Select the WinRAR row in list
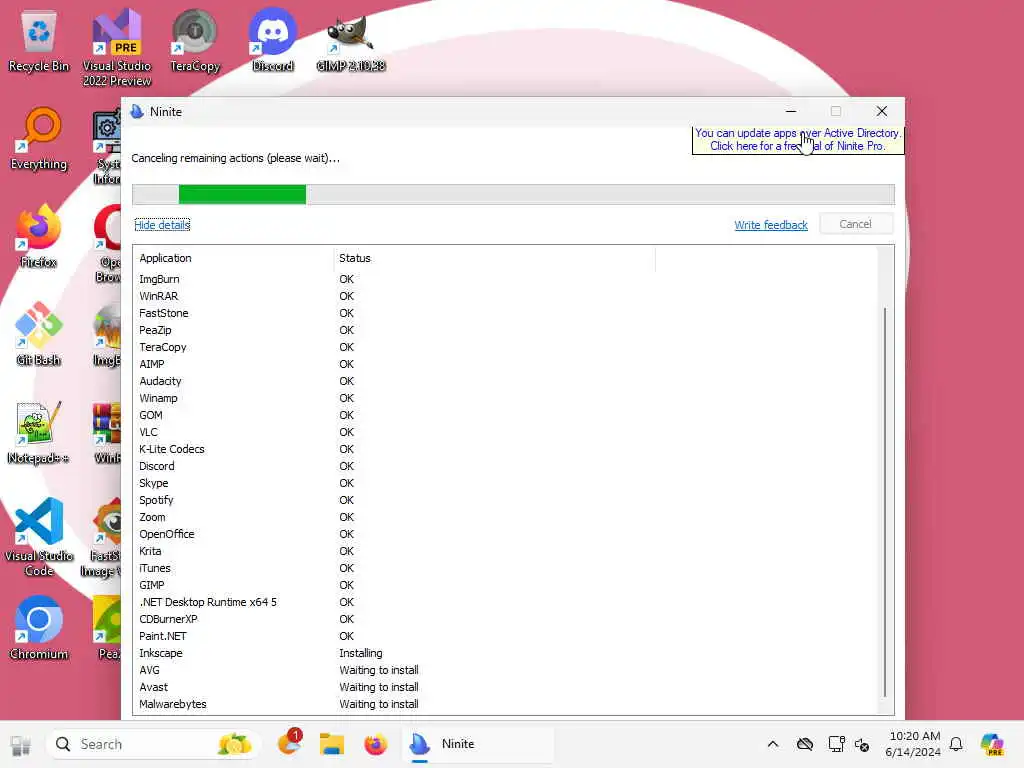The width and height of the screenshot is (1024, 768). 505,296
